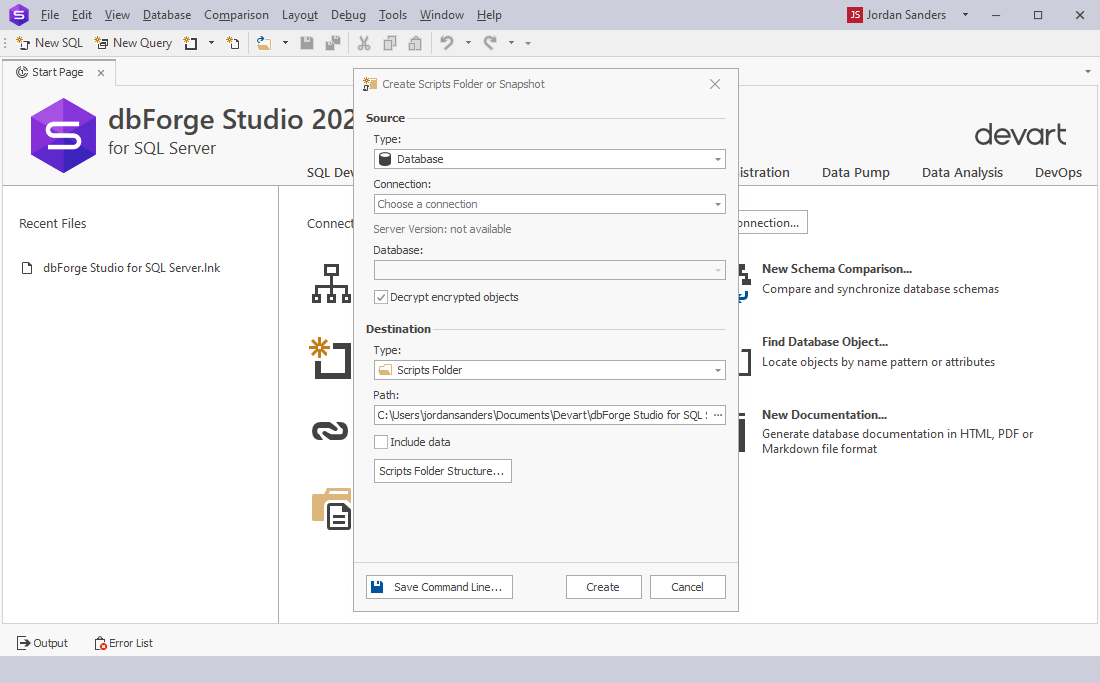
Task: Click the JS user avatar badge
Action: (854, 15)
